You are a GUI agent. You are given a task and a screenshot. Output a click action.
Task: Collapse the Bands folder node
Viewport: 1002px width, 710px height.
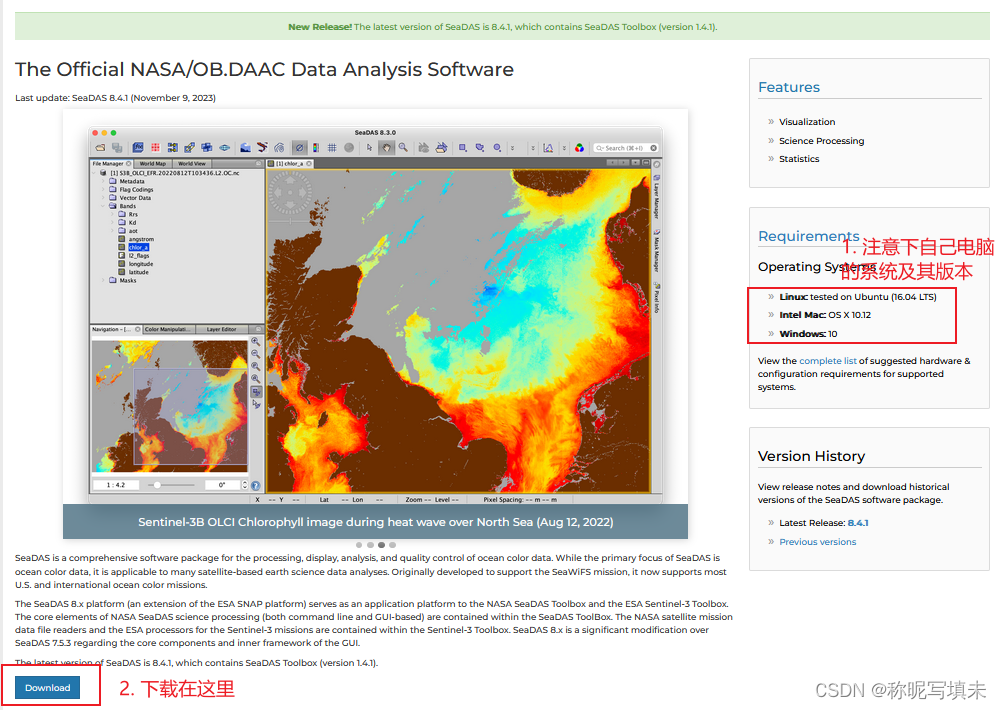point(103,206)
